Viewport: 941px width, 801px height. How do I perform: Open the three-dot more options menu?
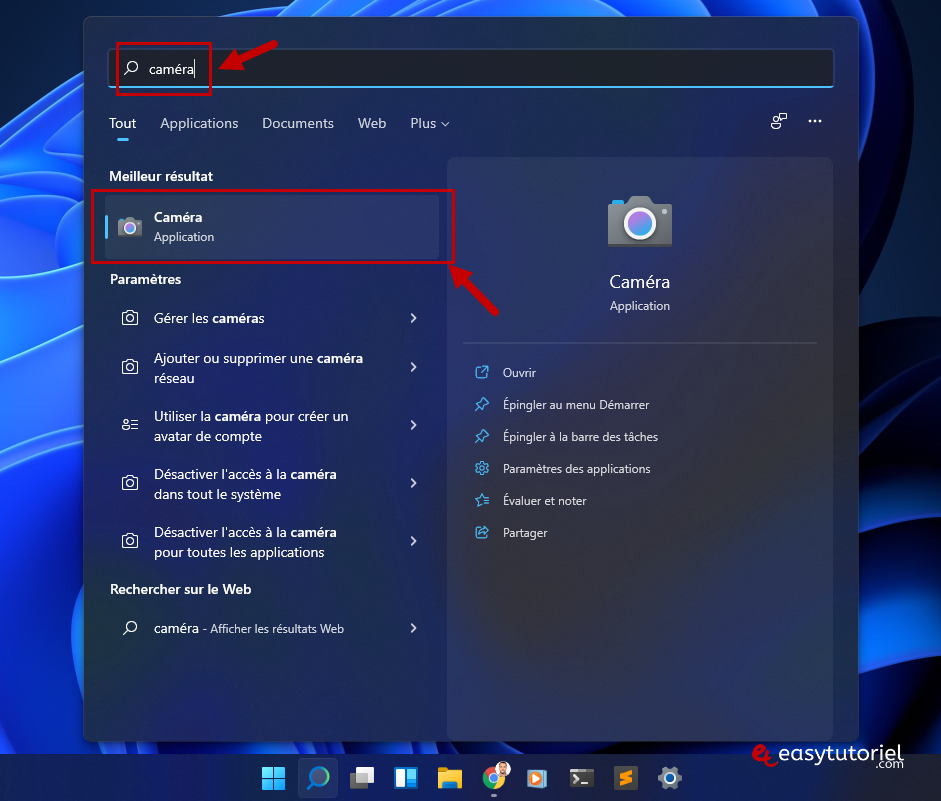point(814,121)
